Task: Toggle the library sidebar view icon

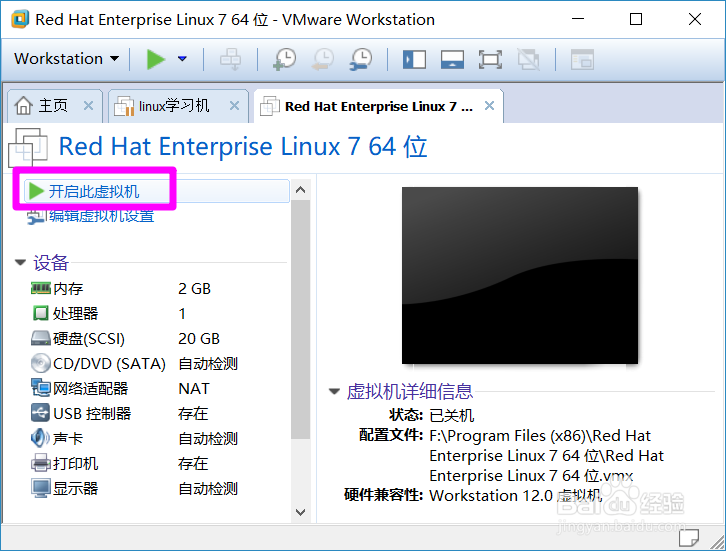Action: [x=414, y=60]
